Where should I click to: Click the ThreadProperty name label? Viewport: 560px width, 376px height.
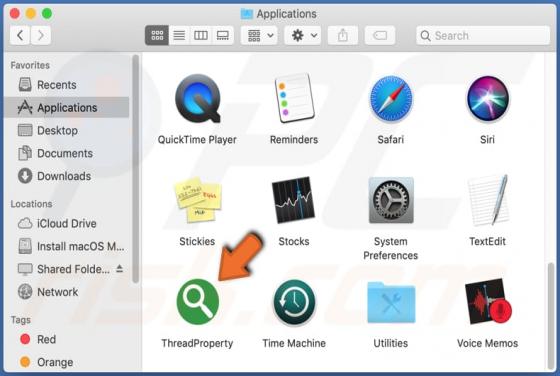[x=197, y=343]
